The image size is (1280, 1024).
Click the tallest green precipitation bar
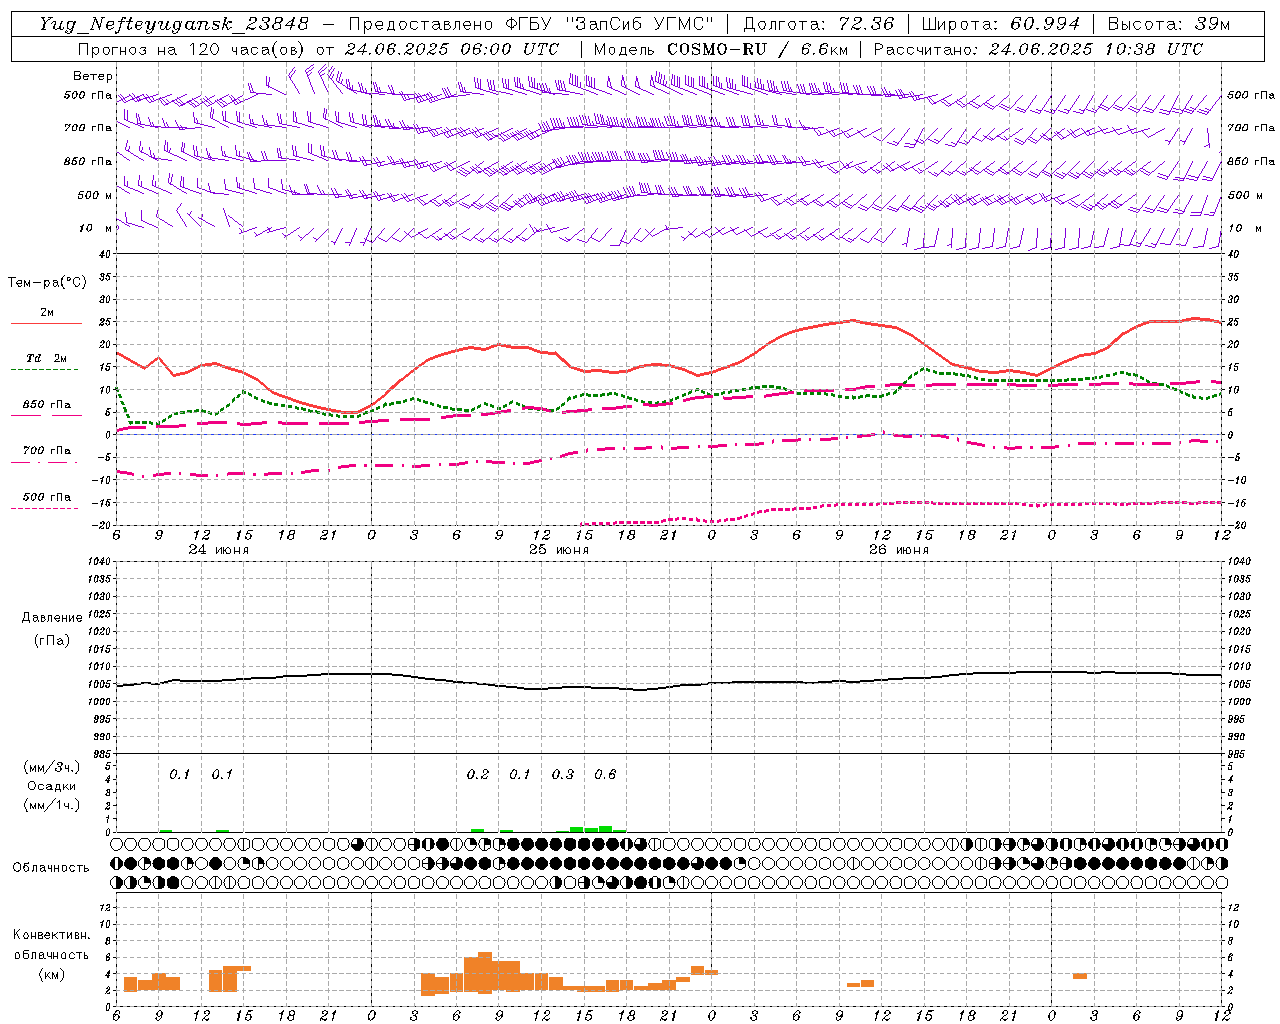[x=605, y=829]
